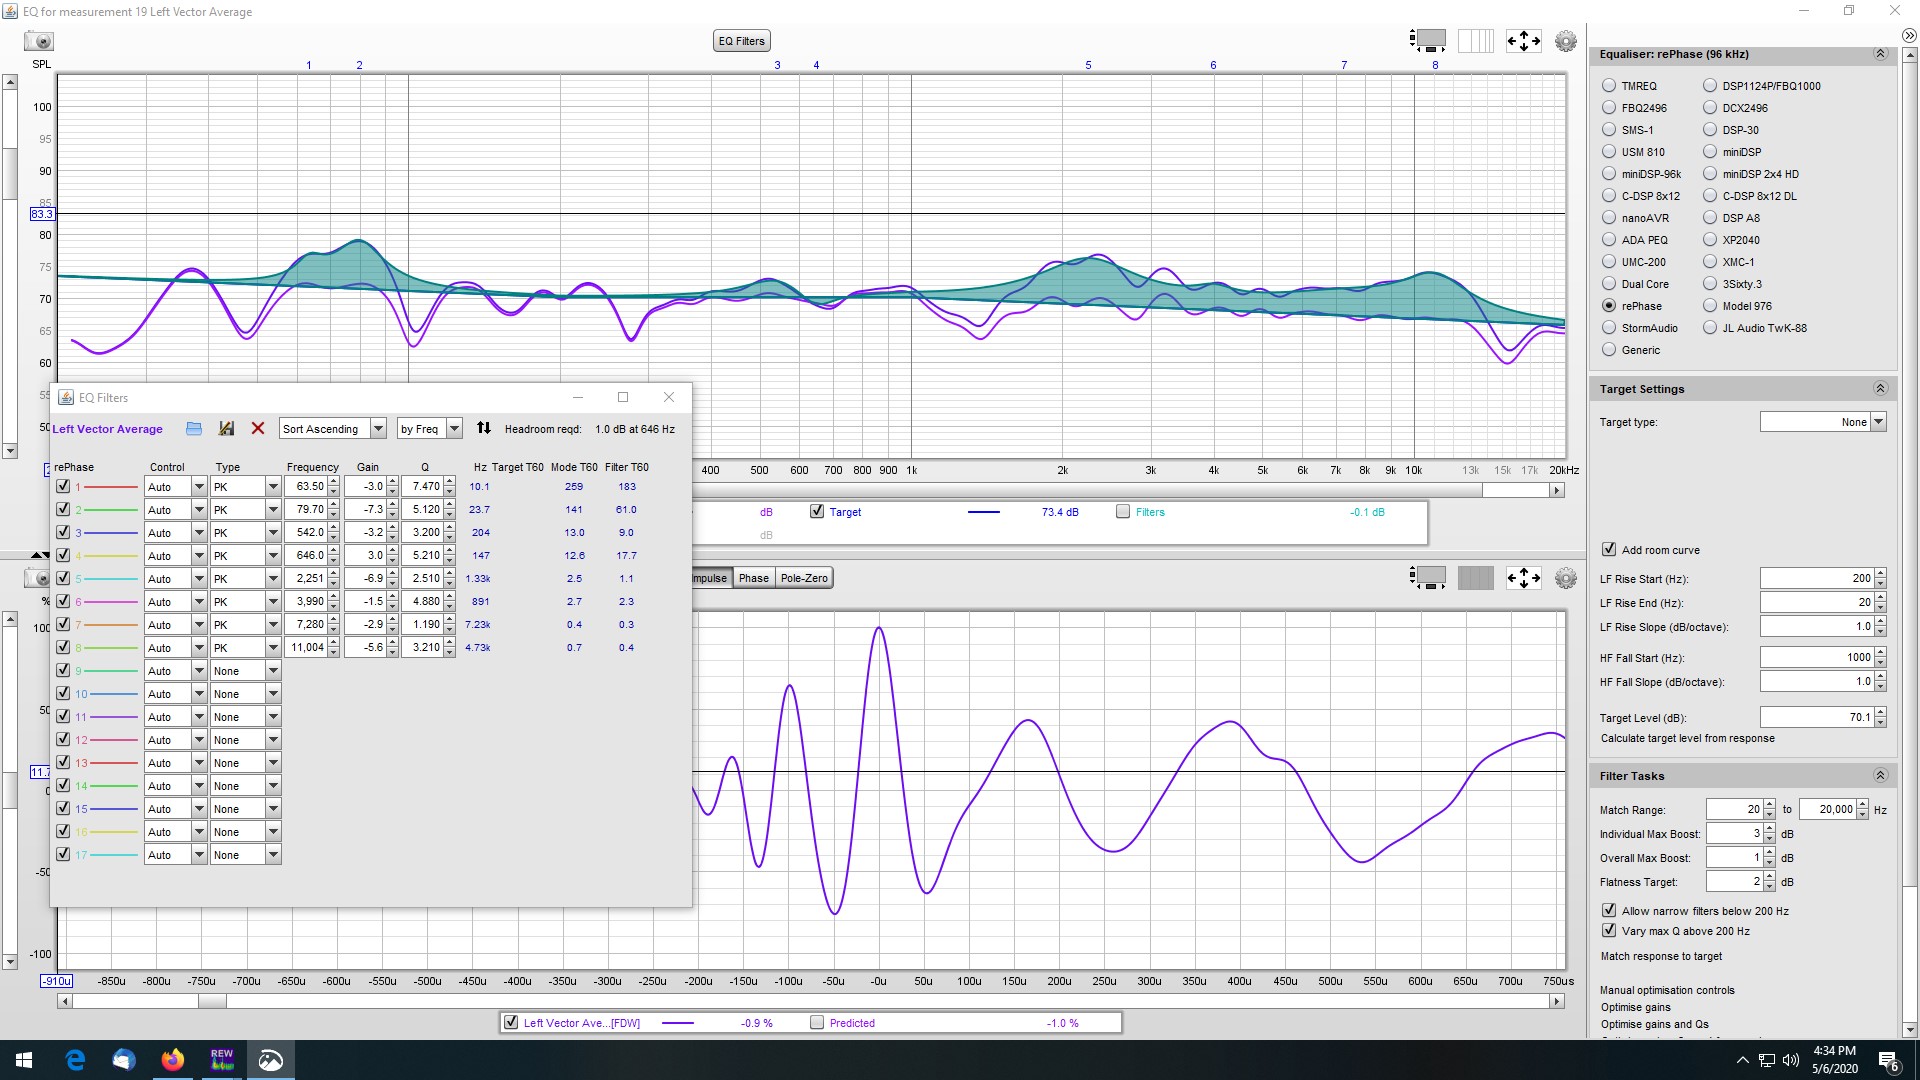Open the upper graph settings gear
This screenshot has height=1080, width=1920.
[x=1566, y=41]
